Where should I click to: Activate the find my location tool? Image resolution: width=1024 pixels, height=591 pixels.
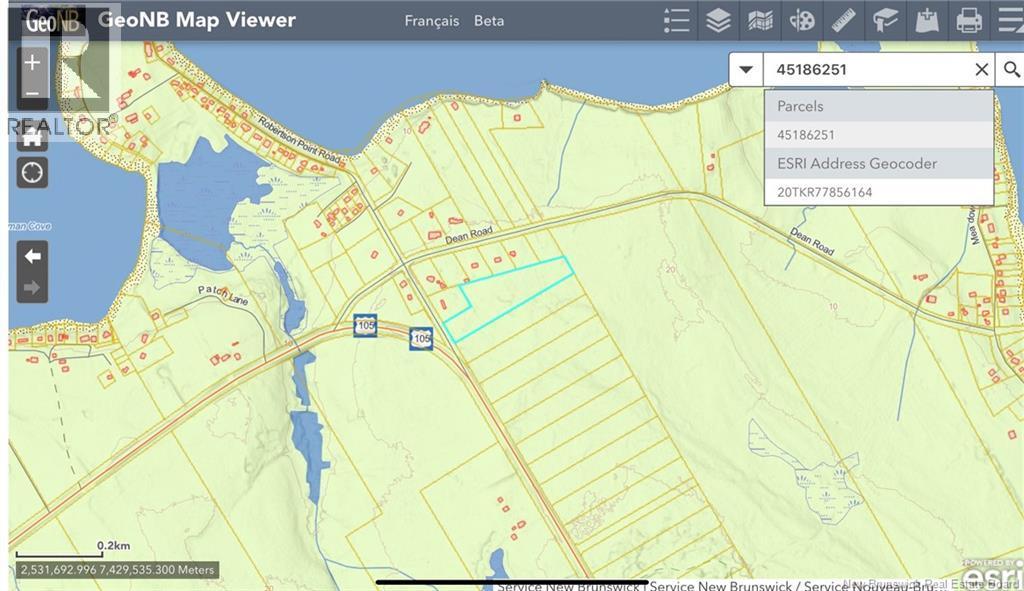click(x=31, y=172)
